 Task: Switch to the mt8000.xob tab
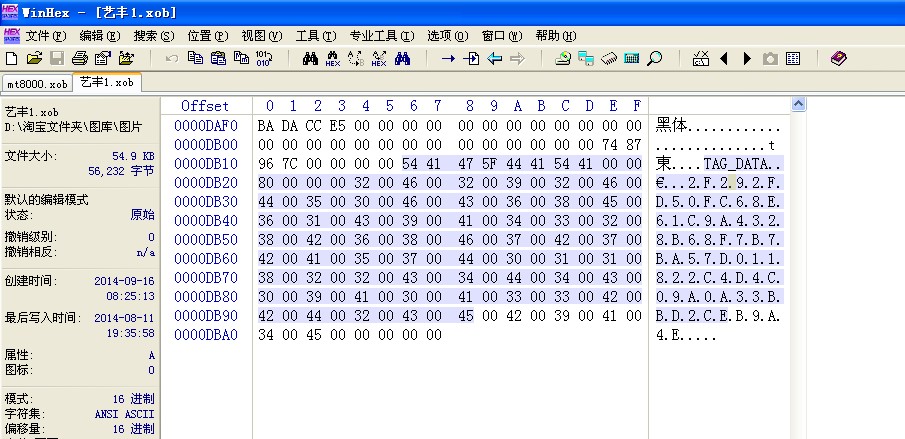(x=37, y=83)
